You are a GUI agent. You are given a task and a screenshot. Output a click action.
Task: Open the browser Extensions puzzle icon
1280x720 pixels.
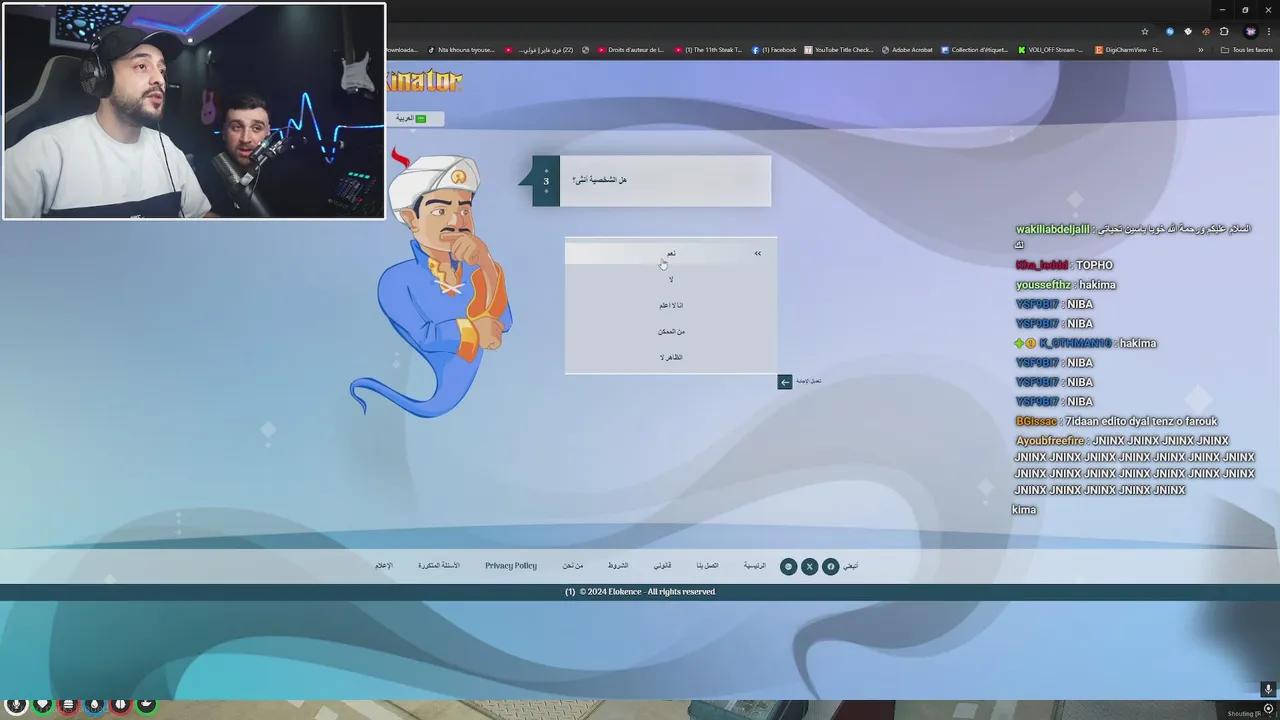(1224, 31)
